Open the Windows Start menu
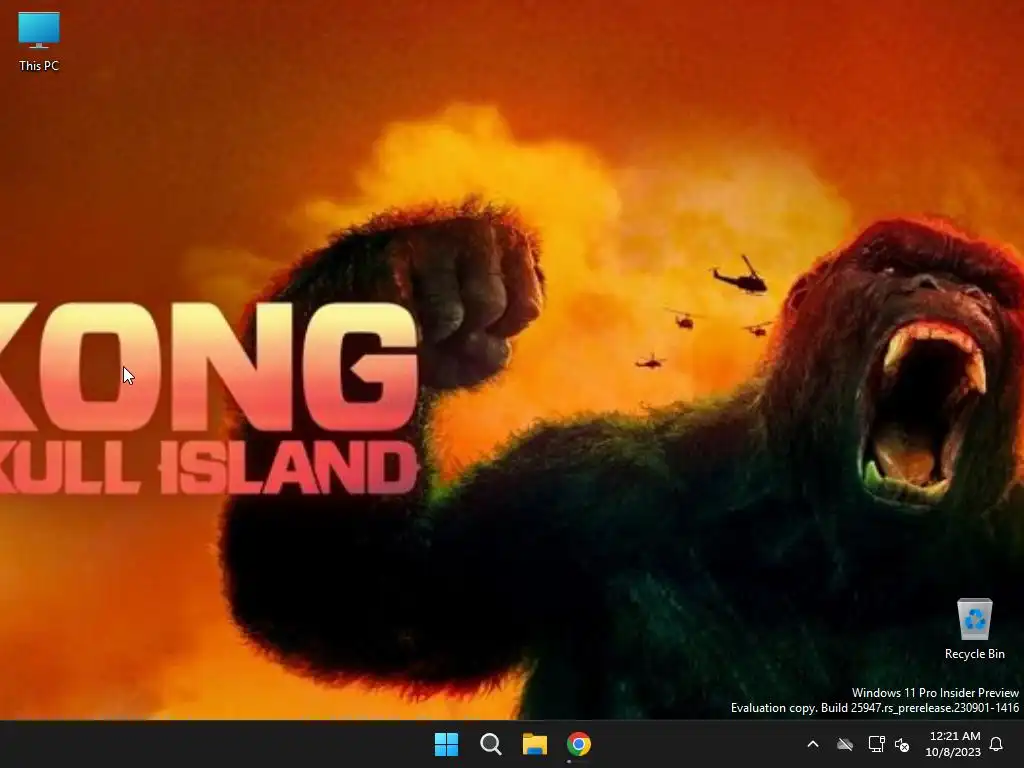Image resolution: width=1024 pixels, height=768 pixels. coord(447,744)
